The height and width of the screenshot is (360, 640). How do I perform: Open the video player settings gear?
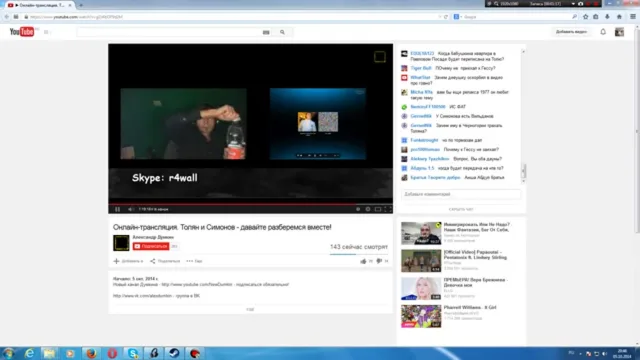pos(368,209)
